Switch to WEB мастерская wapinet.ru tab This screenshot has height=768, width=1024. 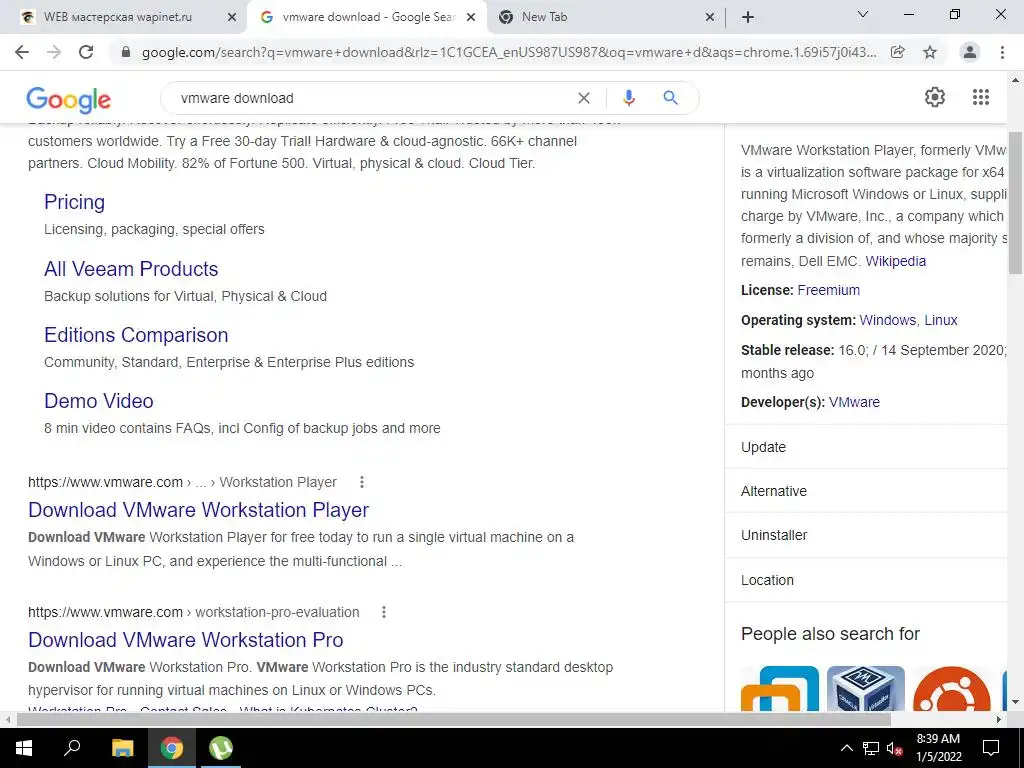[x=118, y=17]
